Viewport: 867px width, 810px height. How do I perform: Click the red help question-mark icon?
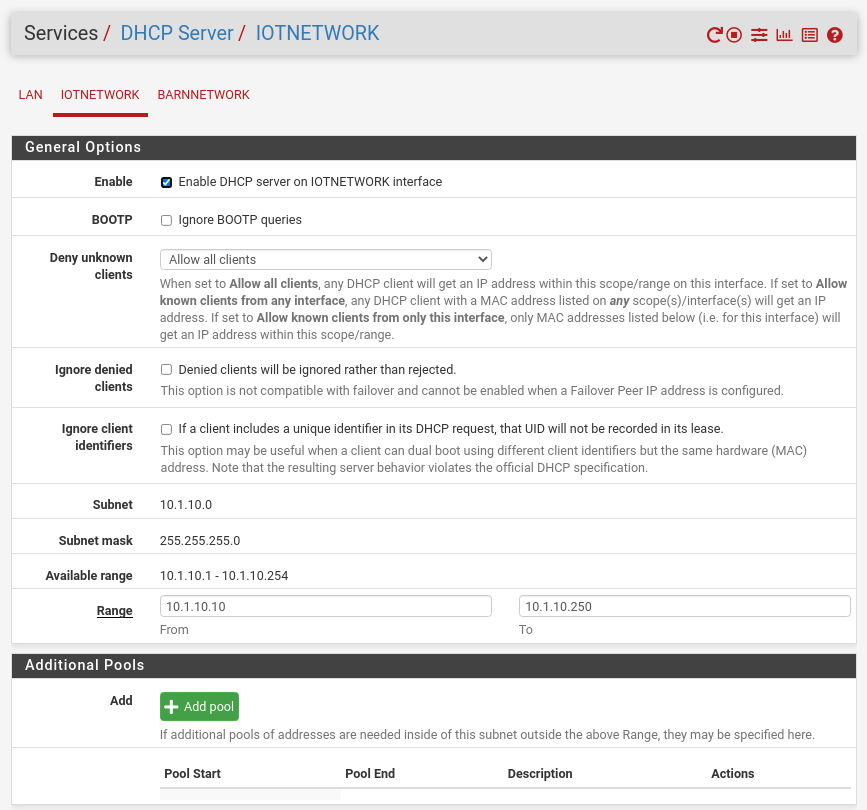point(835,35)
